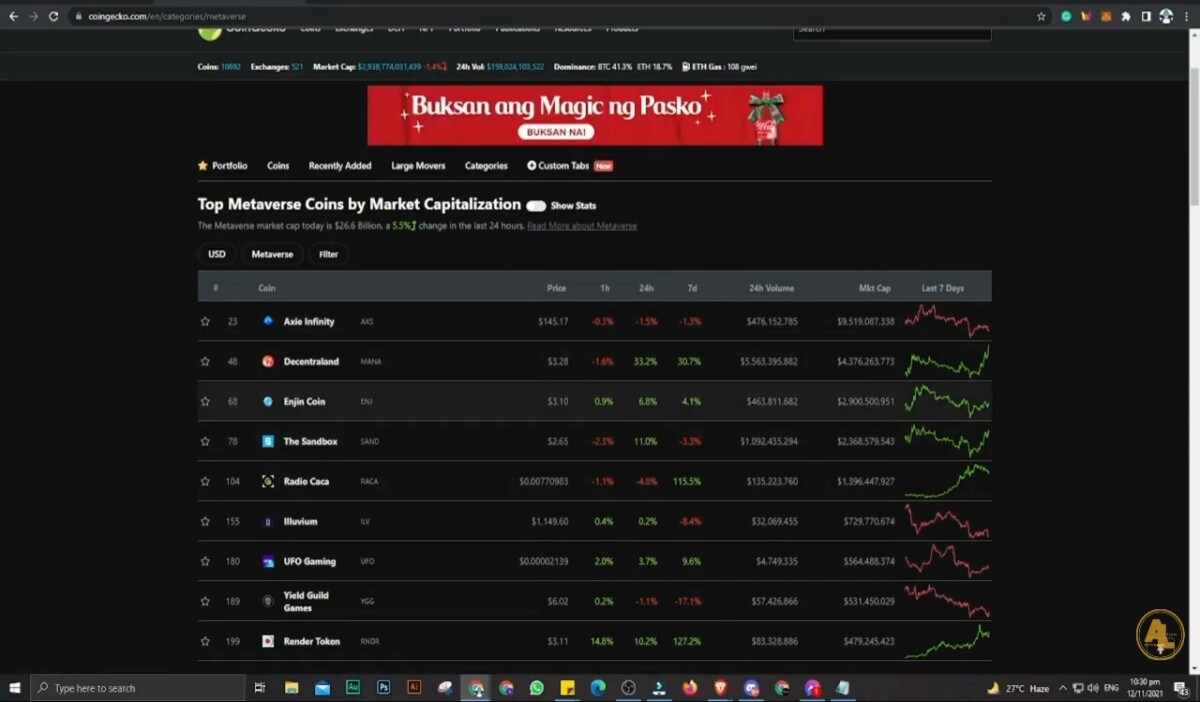Viewport: 1200px width, 702px height.
Task: Open the Grammarly extension icon
Action: pos(1067,16)
